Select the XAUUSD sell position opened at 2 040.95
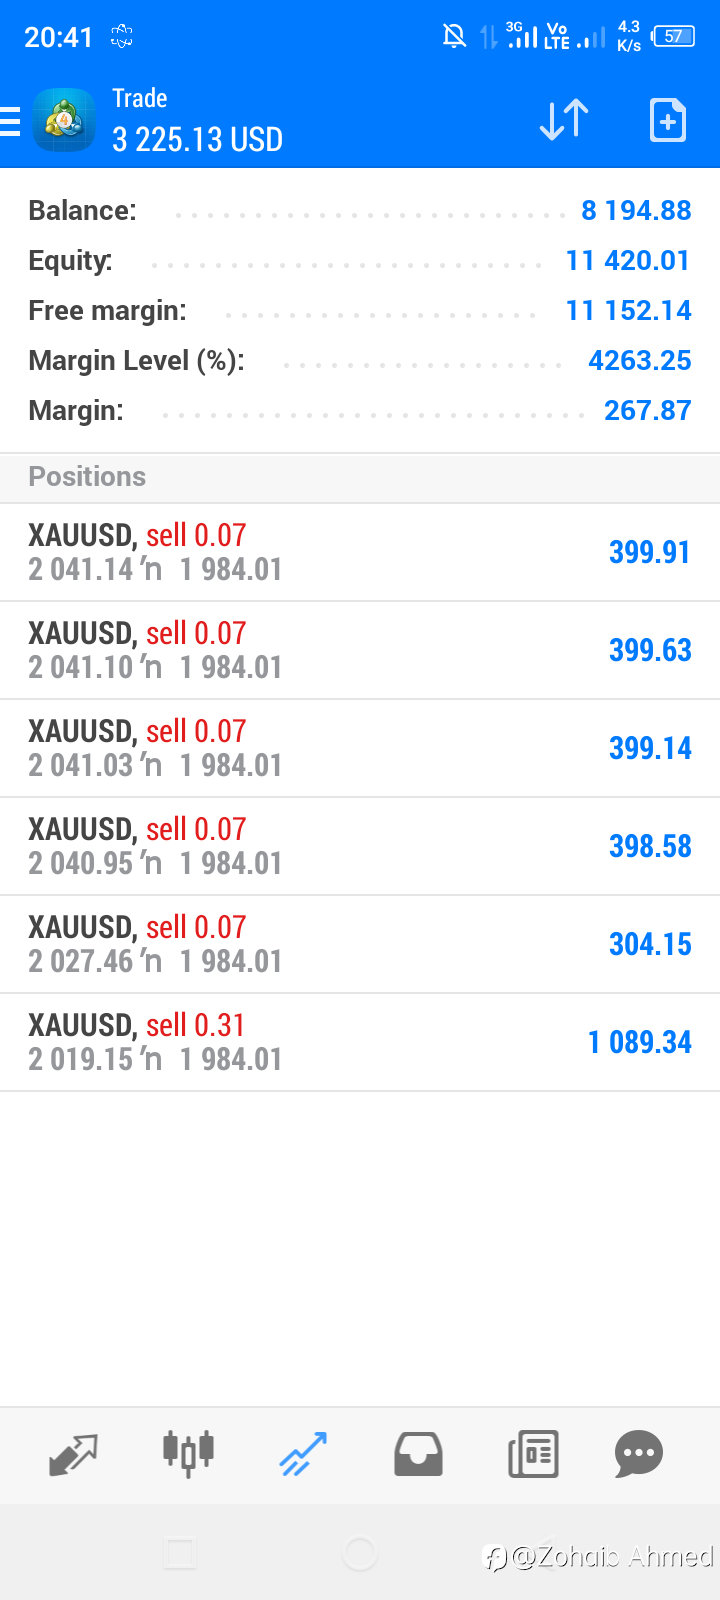720x1600 pixels. (x=360, y=846)
